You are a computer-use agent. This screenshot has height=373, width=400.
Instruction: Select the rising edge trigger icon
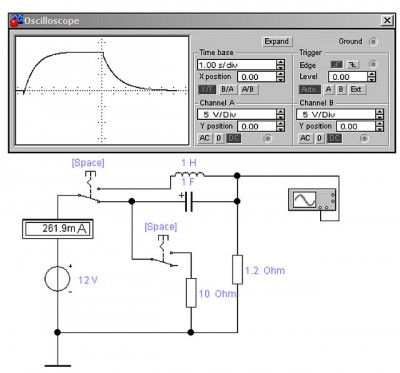(x=336, y=64)
